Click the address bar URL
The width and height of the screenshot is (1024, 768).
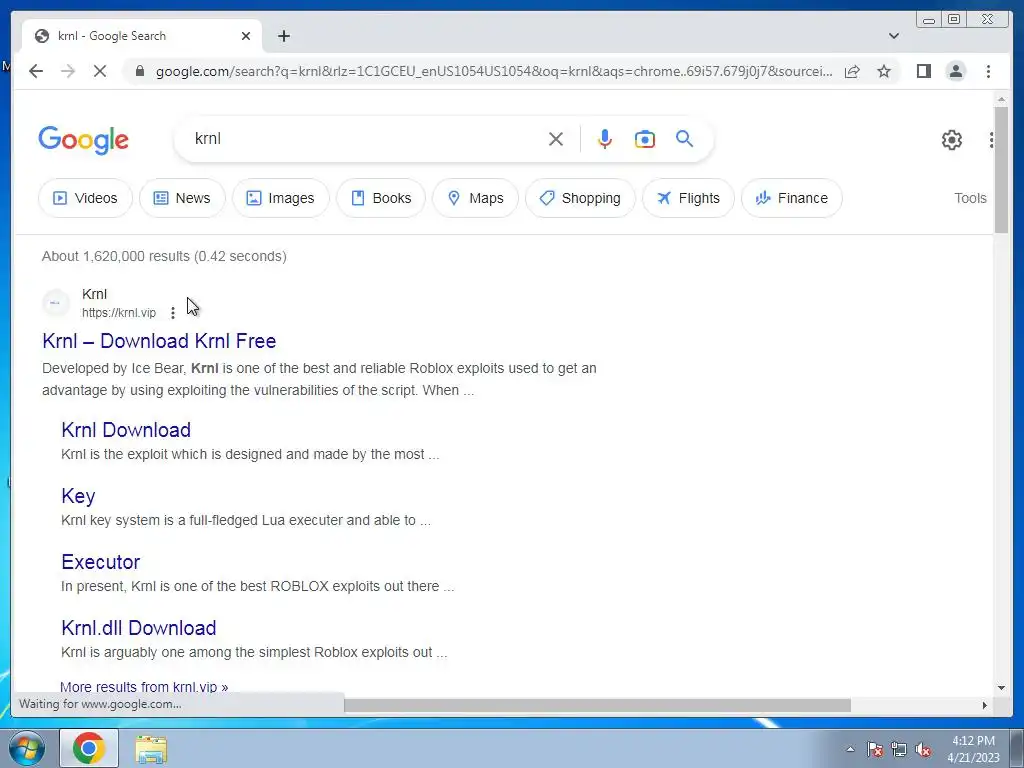tap(494, 71)
